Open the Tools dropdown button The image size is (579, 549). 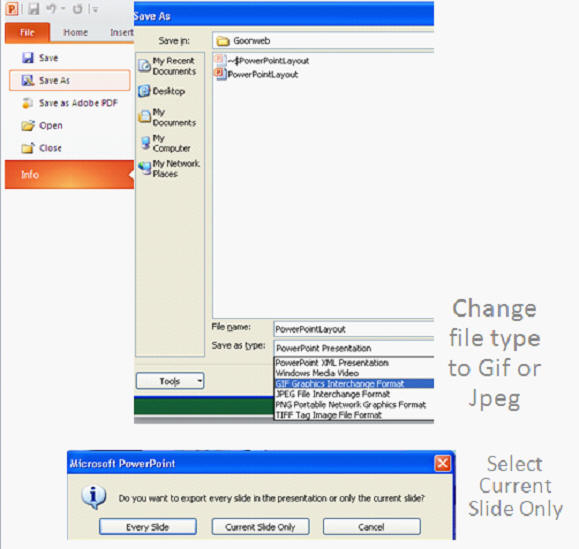[170, 381]
